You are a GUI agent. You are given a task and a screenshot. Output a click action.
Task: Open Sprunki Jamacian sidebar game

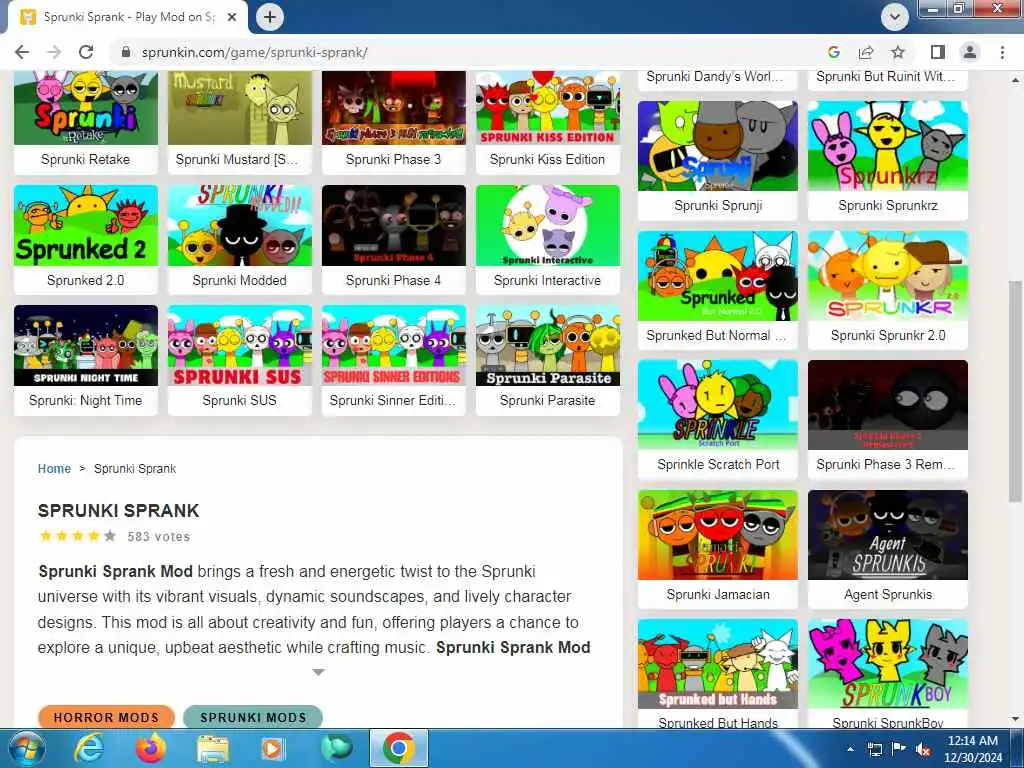click(718, 549)
